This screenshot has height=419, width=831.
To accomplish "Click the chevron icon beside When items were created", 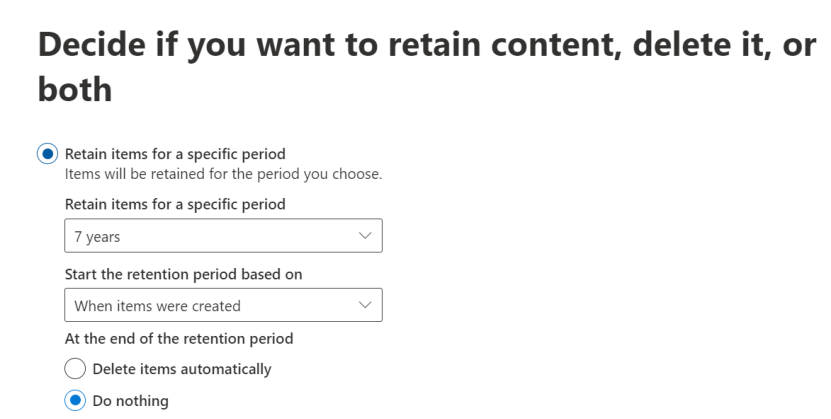I will coord(365,305).
